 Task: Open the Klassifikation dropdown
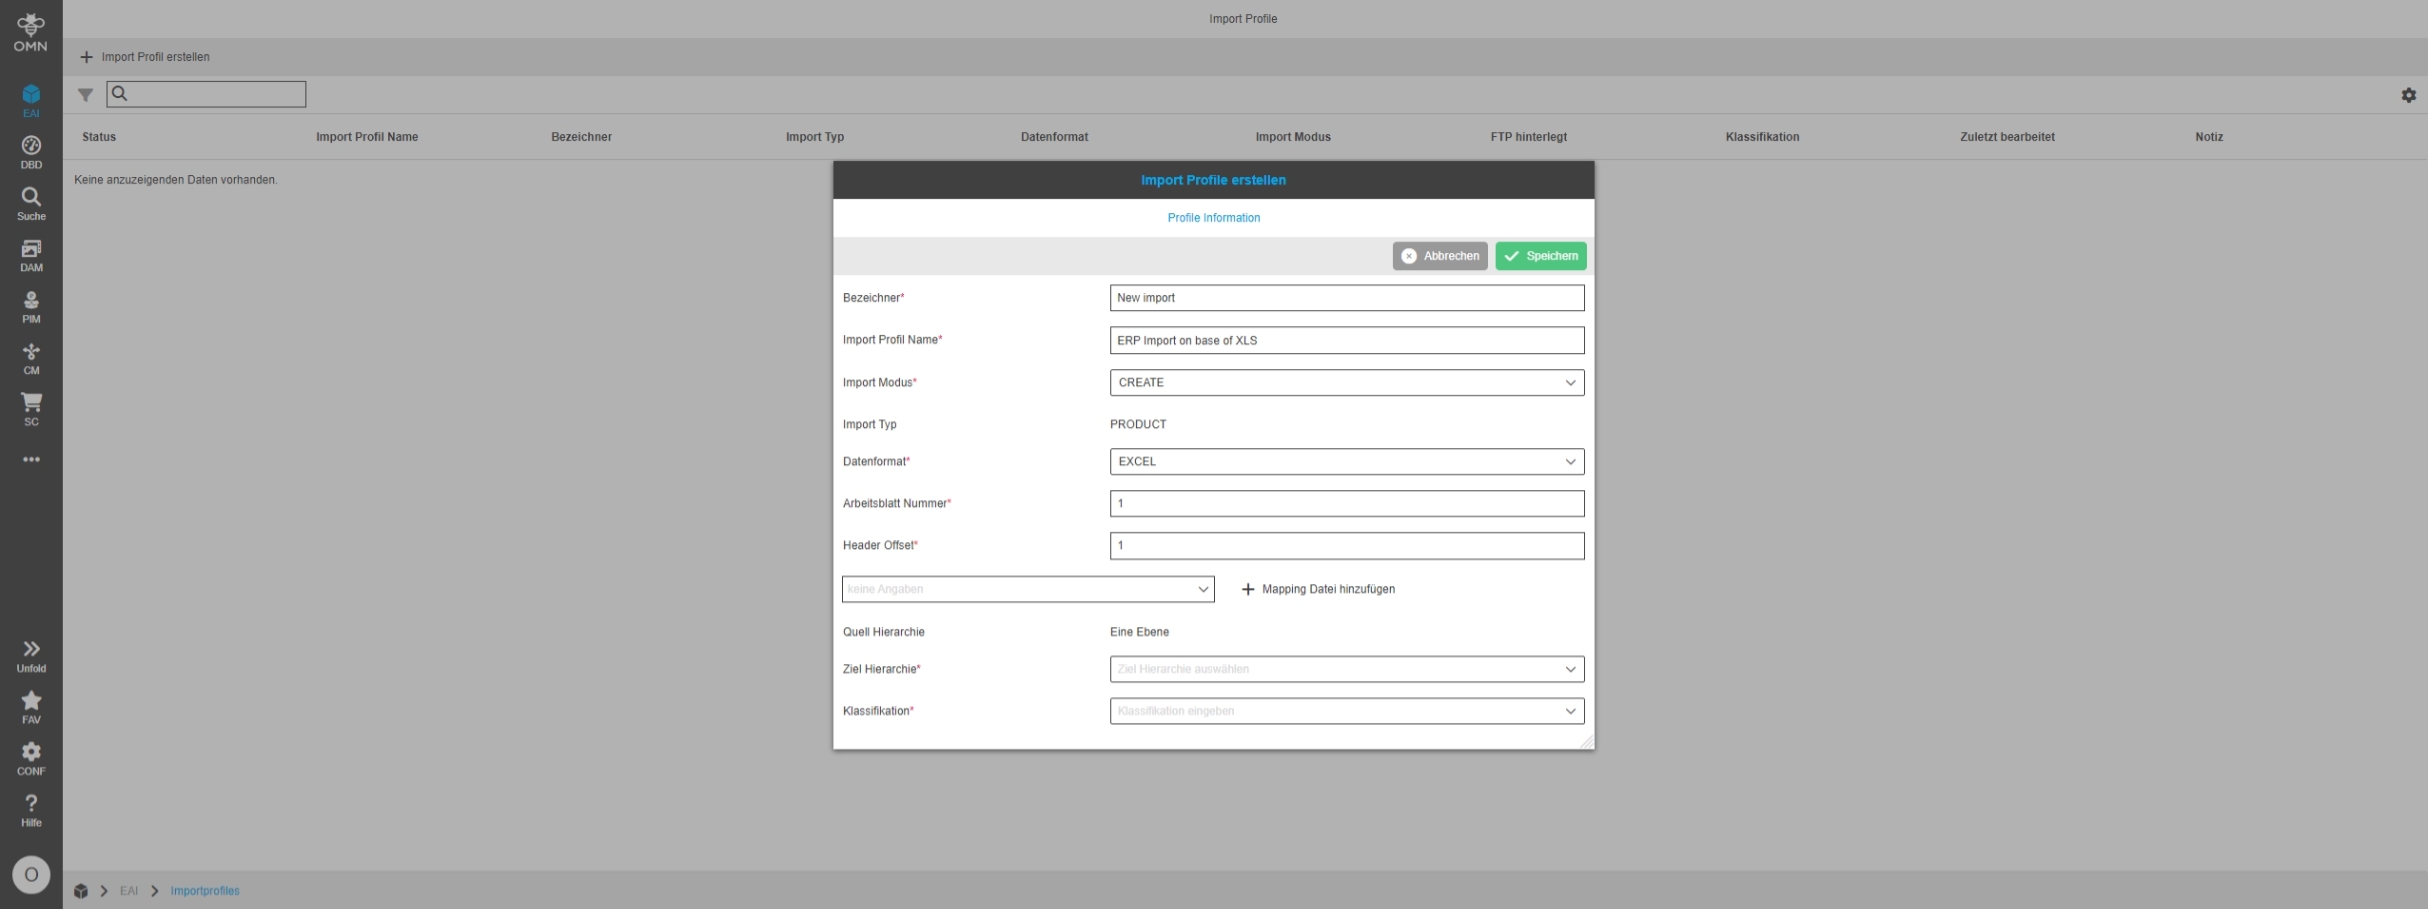click(1347, 711)
